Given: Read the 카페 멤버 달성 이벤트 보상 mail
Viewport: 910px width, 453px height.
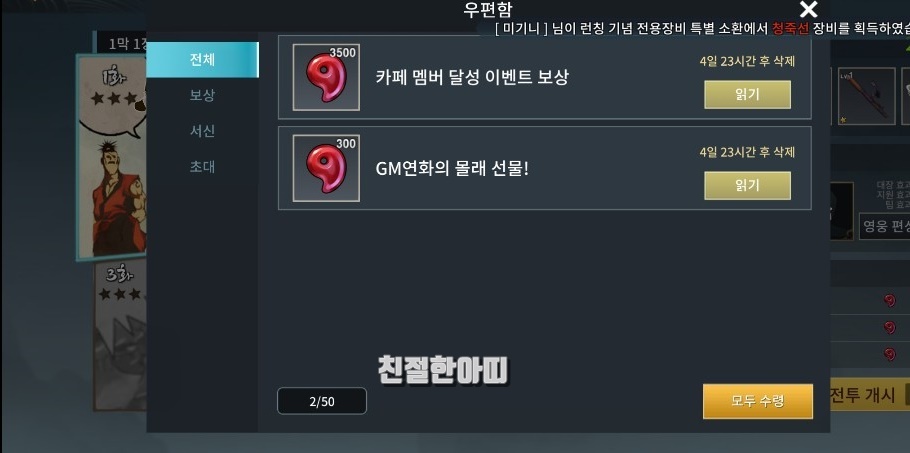Looking at the screenshot, I should 748,95.
